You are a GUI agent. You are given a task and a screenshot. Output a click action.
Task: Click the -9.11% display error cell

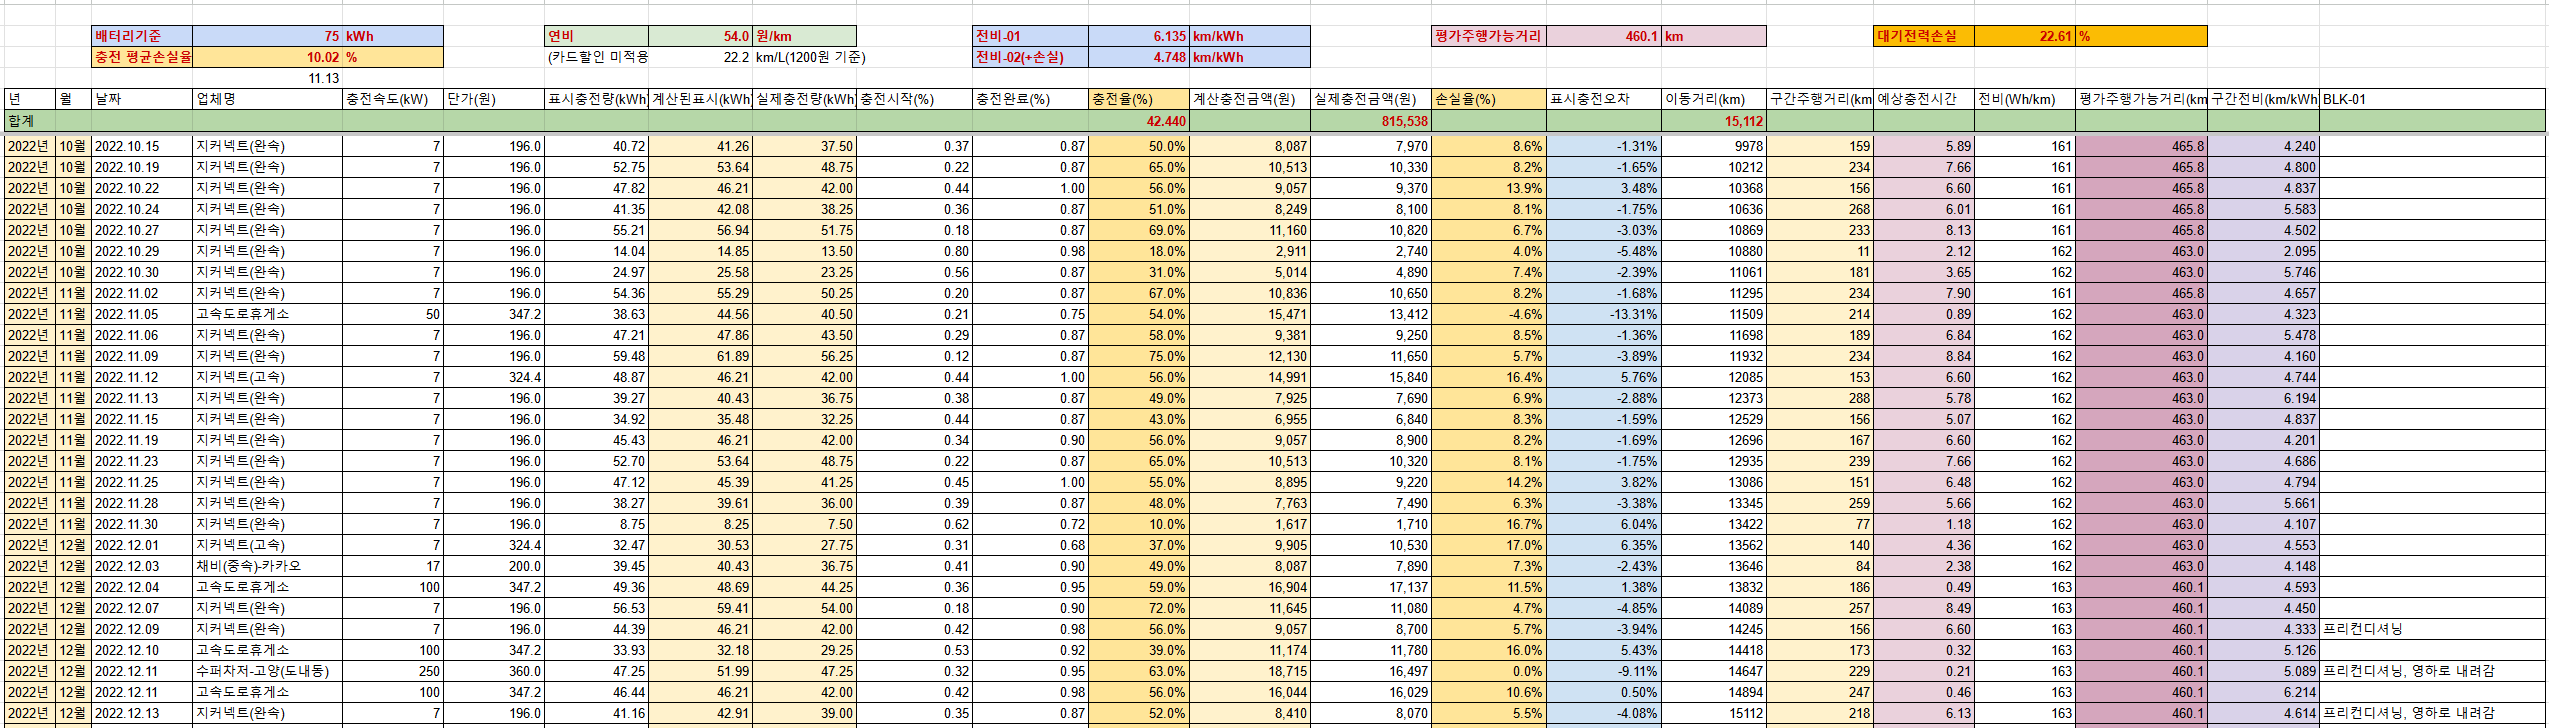(1603, 671)
